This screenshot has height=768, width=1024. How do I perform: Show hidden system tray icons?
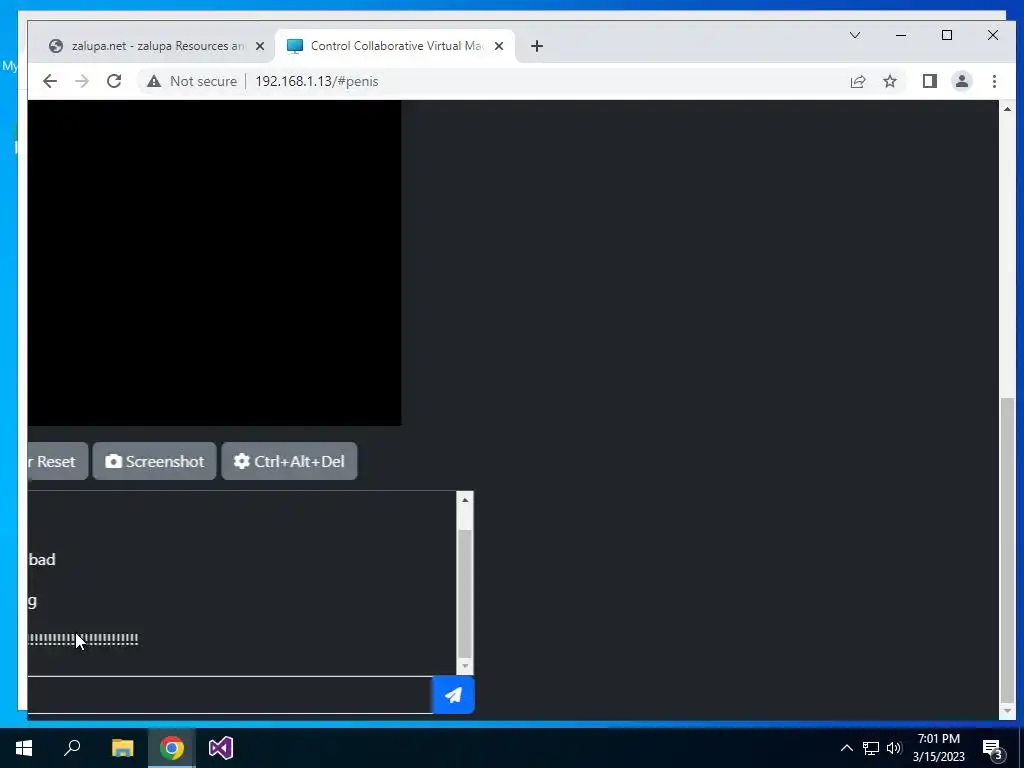846,748
